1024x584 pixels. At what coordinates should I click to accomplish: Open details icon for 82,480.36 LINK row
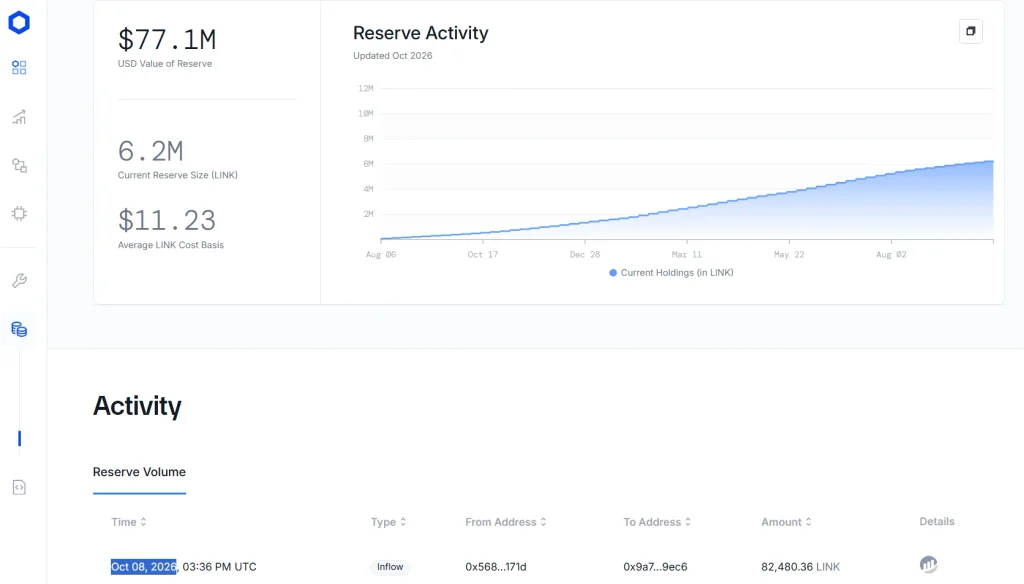tap(928, 564)
